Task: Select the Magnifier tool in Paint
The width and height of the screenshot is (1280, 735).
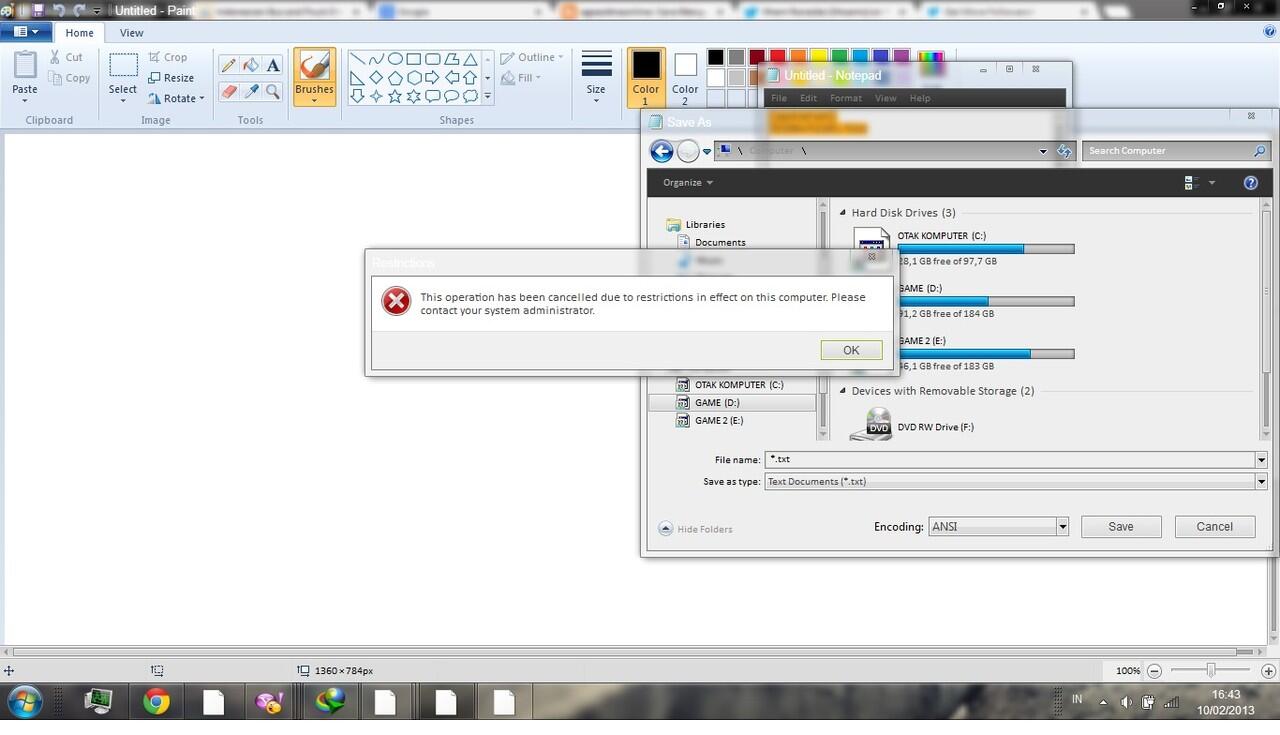Action: (x=272, y=92)
